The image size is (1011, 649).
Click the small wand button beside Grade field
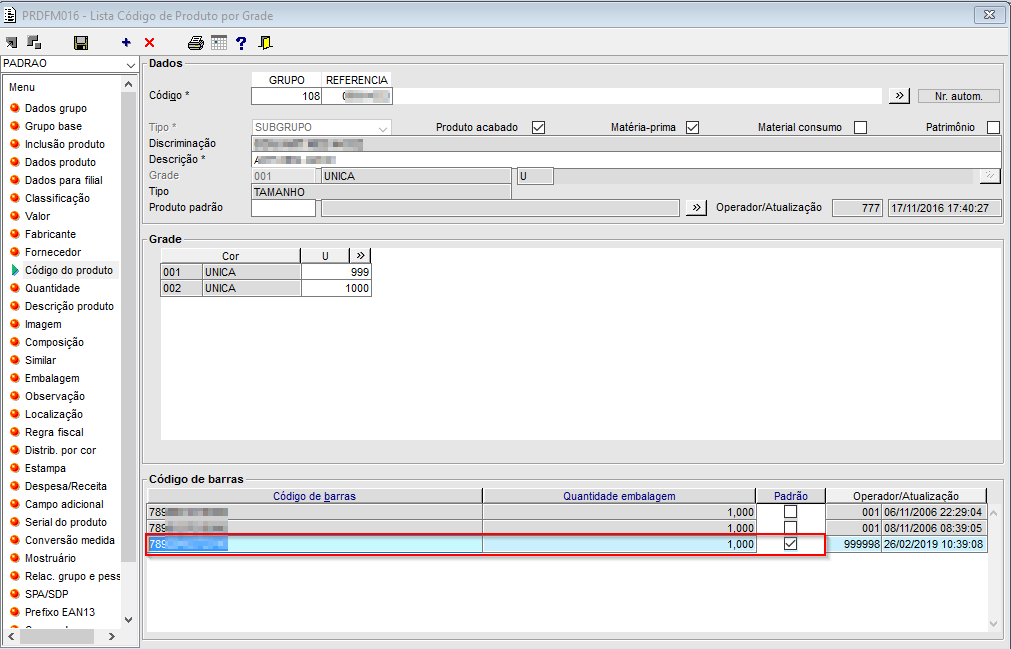click(990, 176)
